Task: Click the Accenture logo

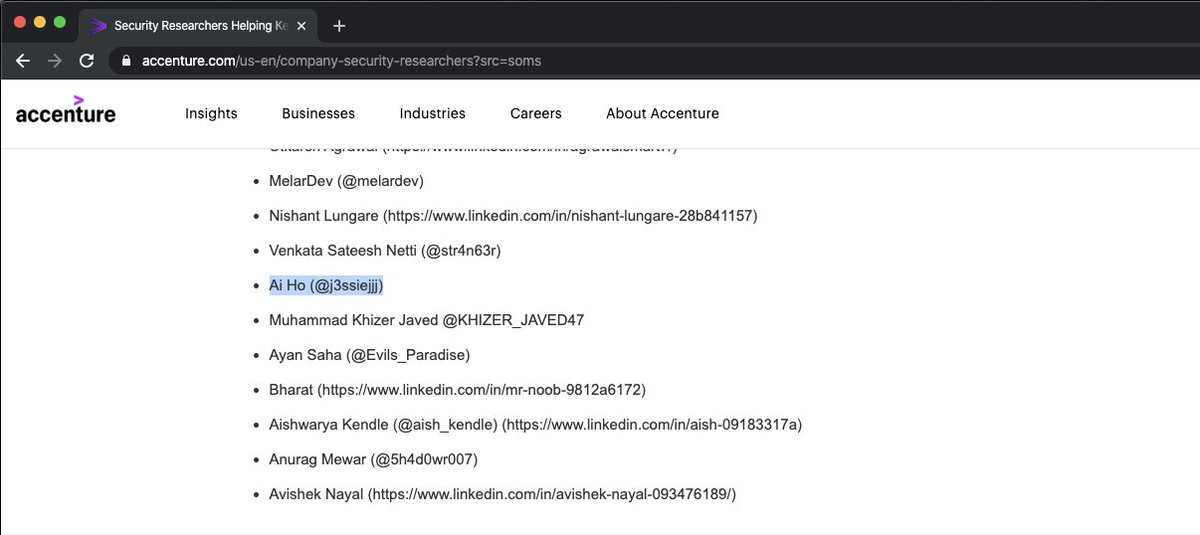Action: tap(66, 109)
